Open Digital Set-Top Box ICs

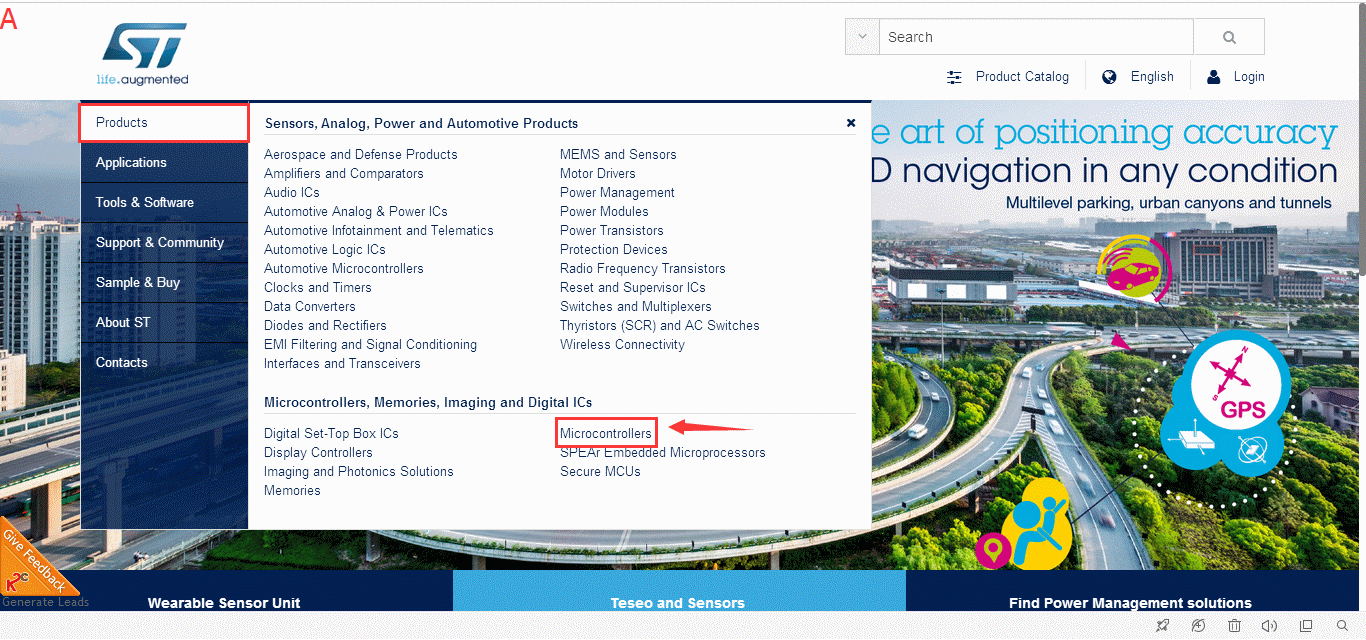click(331, 434)
